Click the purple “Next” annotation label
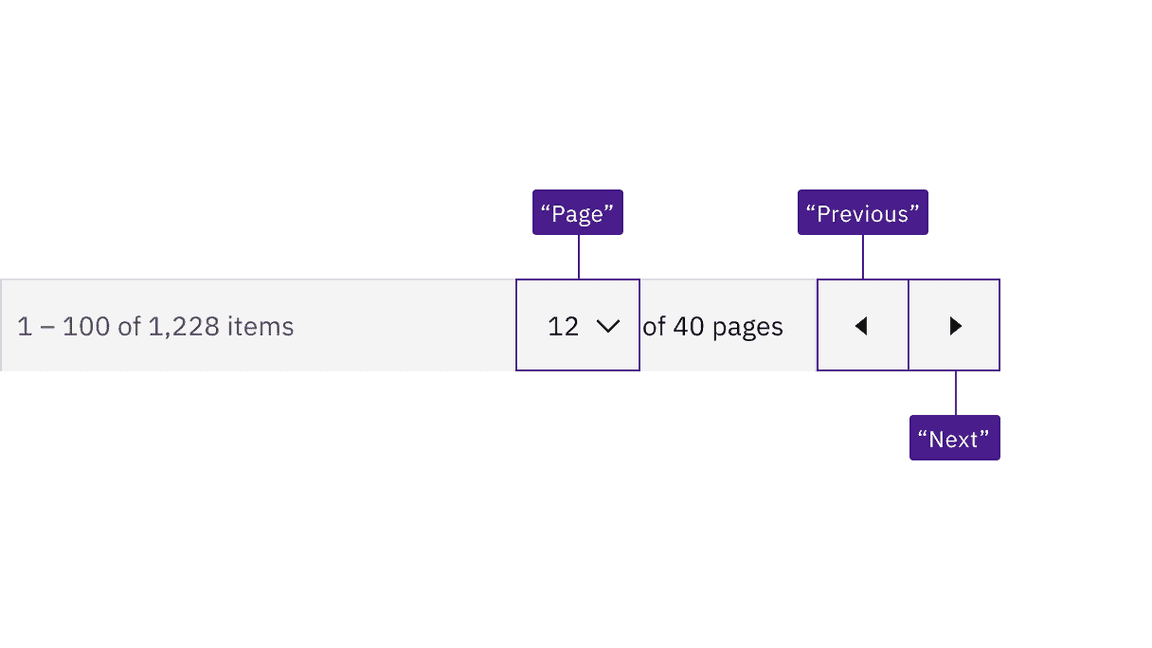This screenshot has width=1152, height=648. (954, 437)
